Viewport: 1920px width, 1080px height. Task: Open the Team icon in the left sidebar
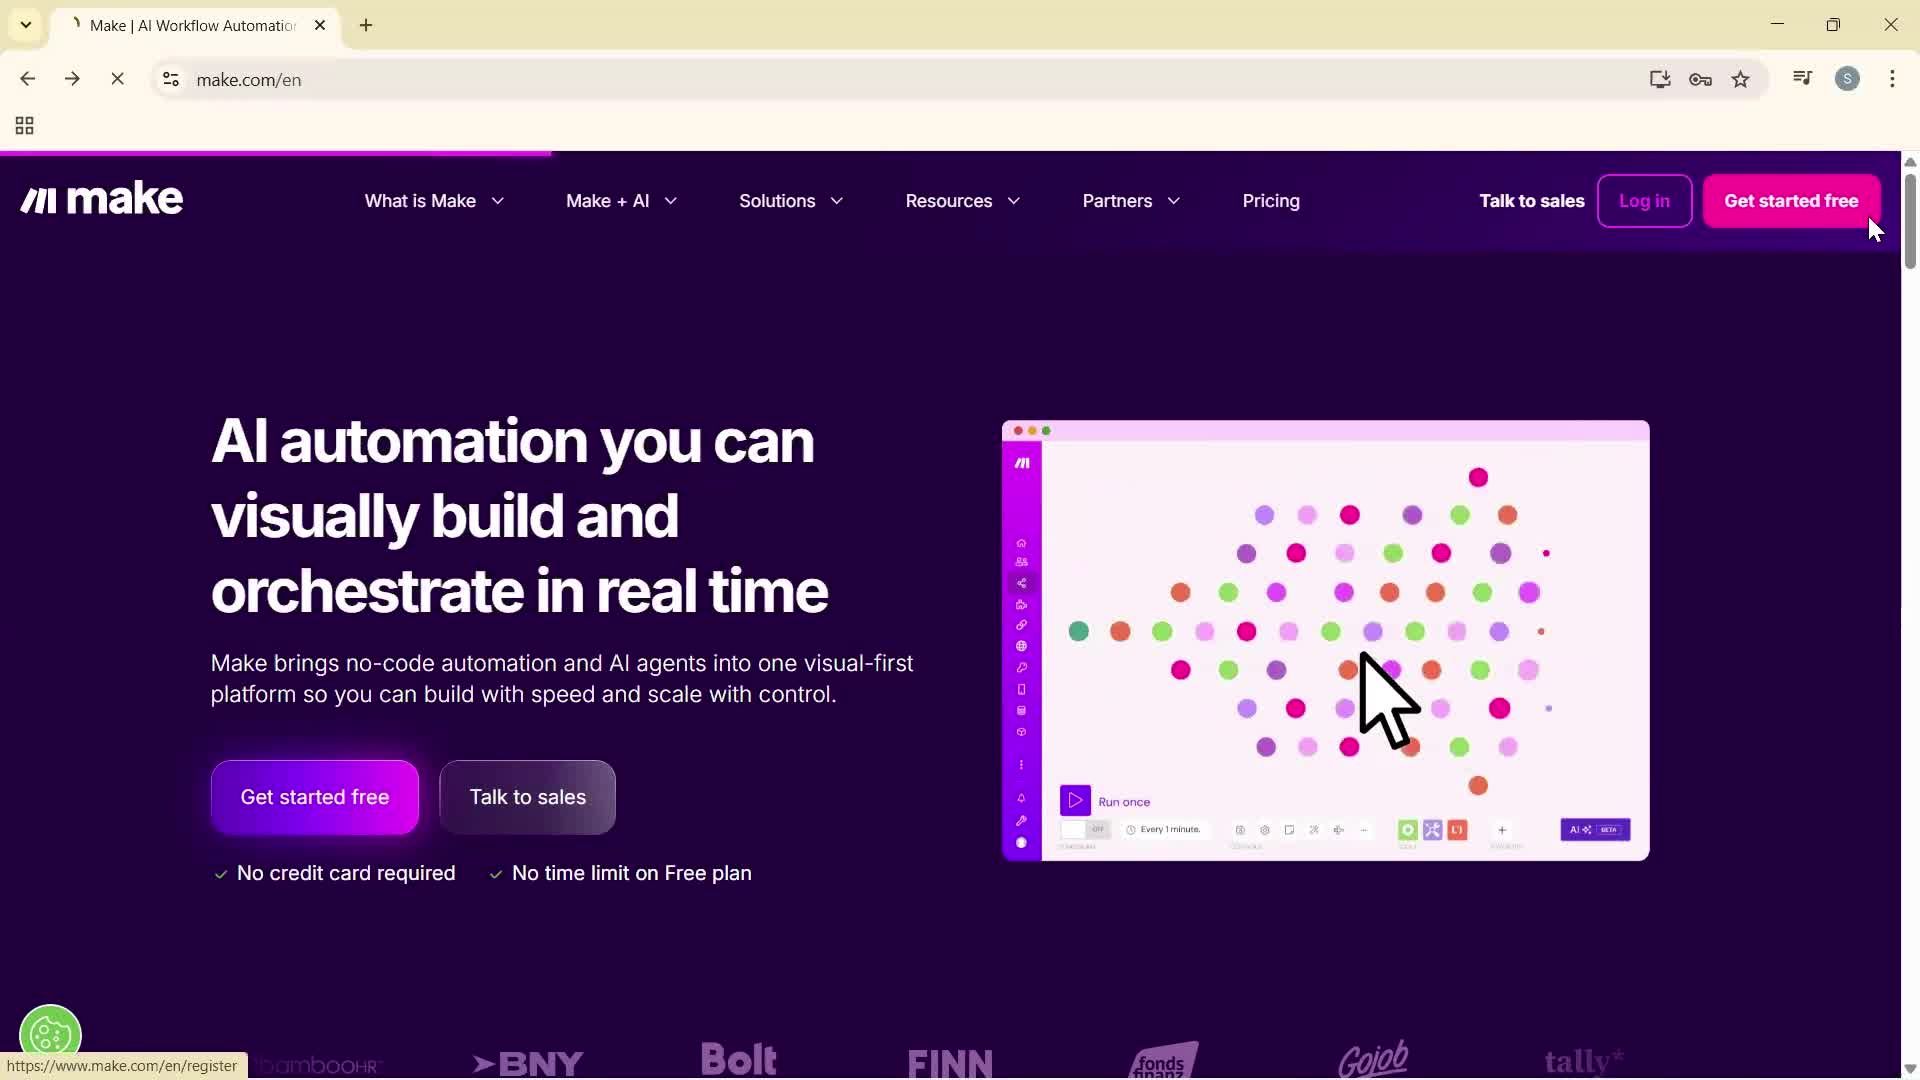(1021, 561)
